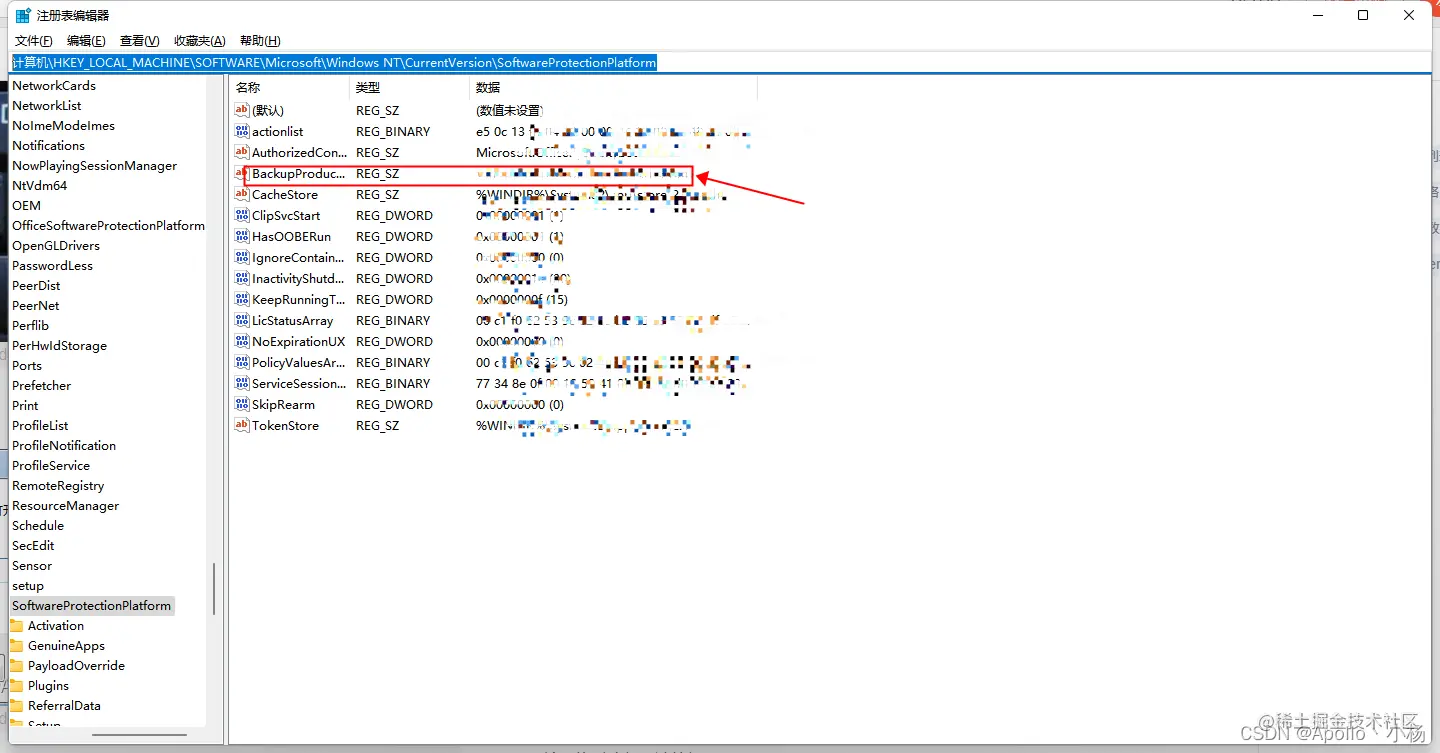The height and width of the screenshot is (753, 1440).
Task: Open the 编辑(E) menu
Action: click(86, 41)
